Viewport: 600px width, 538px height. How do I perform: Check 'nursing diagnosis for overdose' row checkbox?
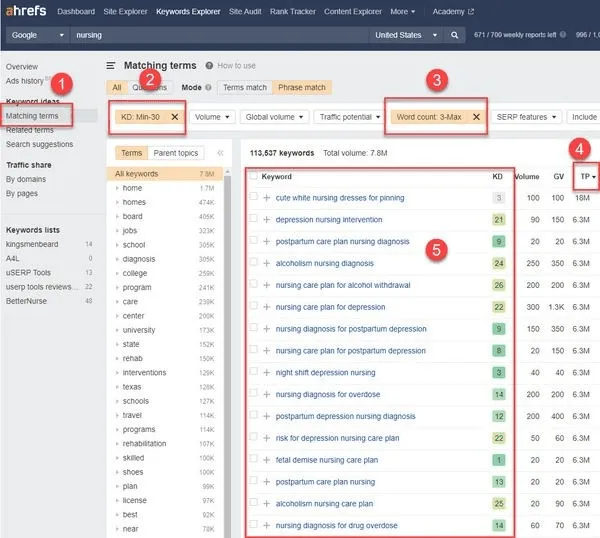point(253,393)
